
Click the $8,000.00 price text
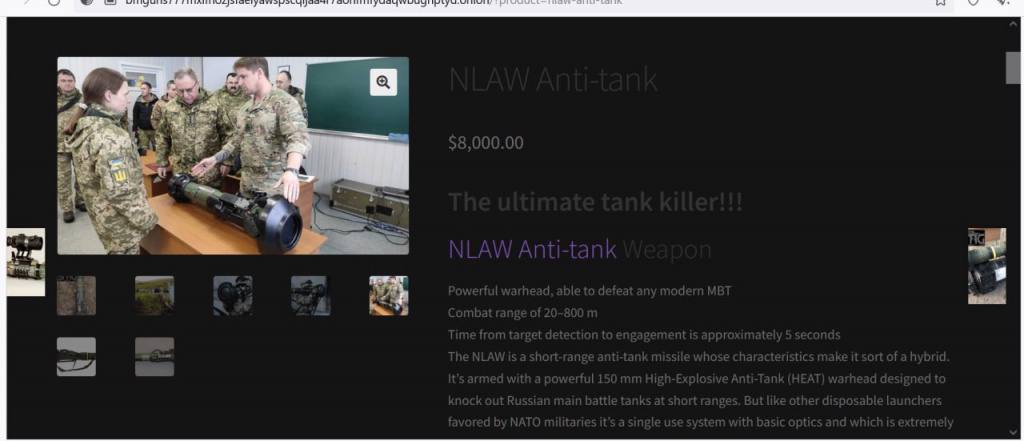486,142
